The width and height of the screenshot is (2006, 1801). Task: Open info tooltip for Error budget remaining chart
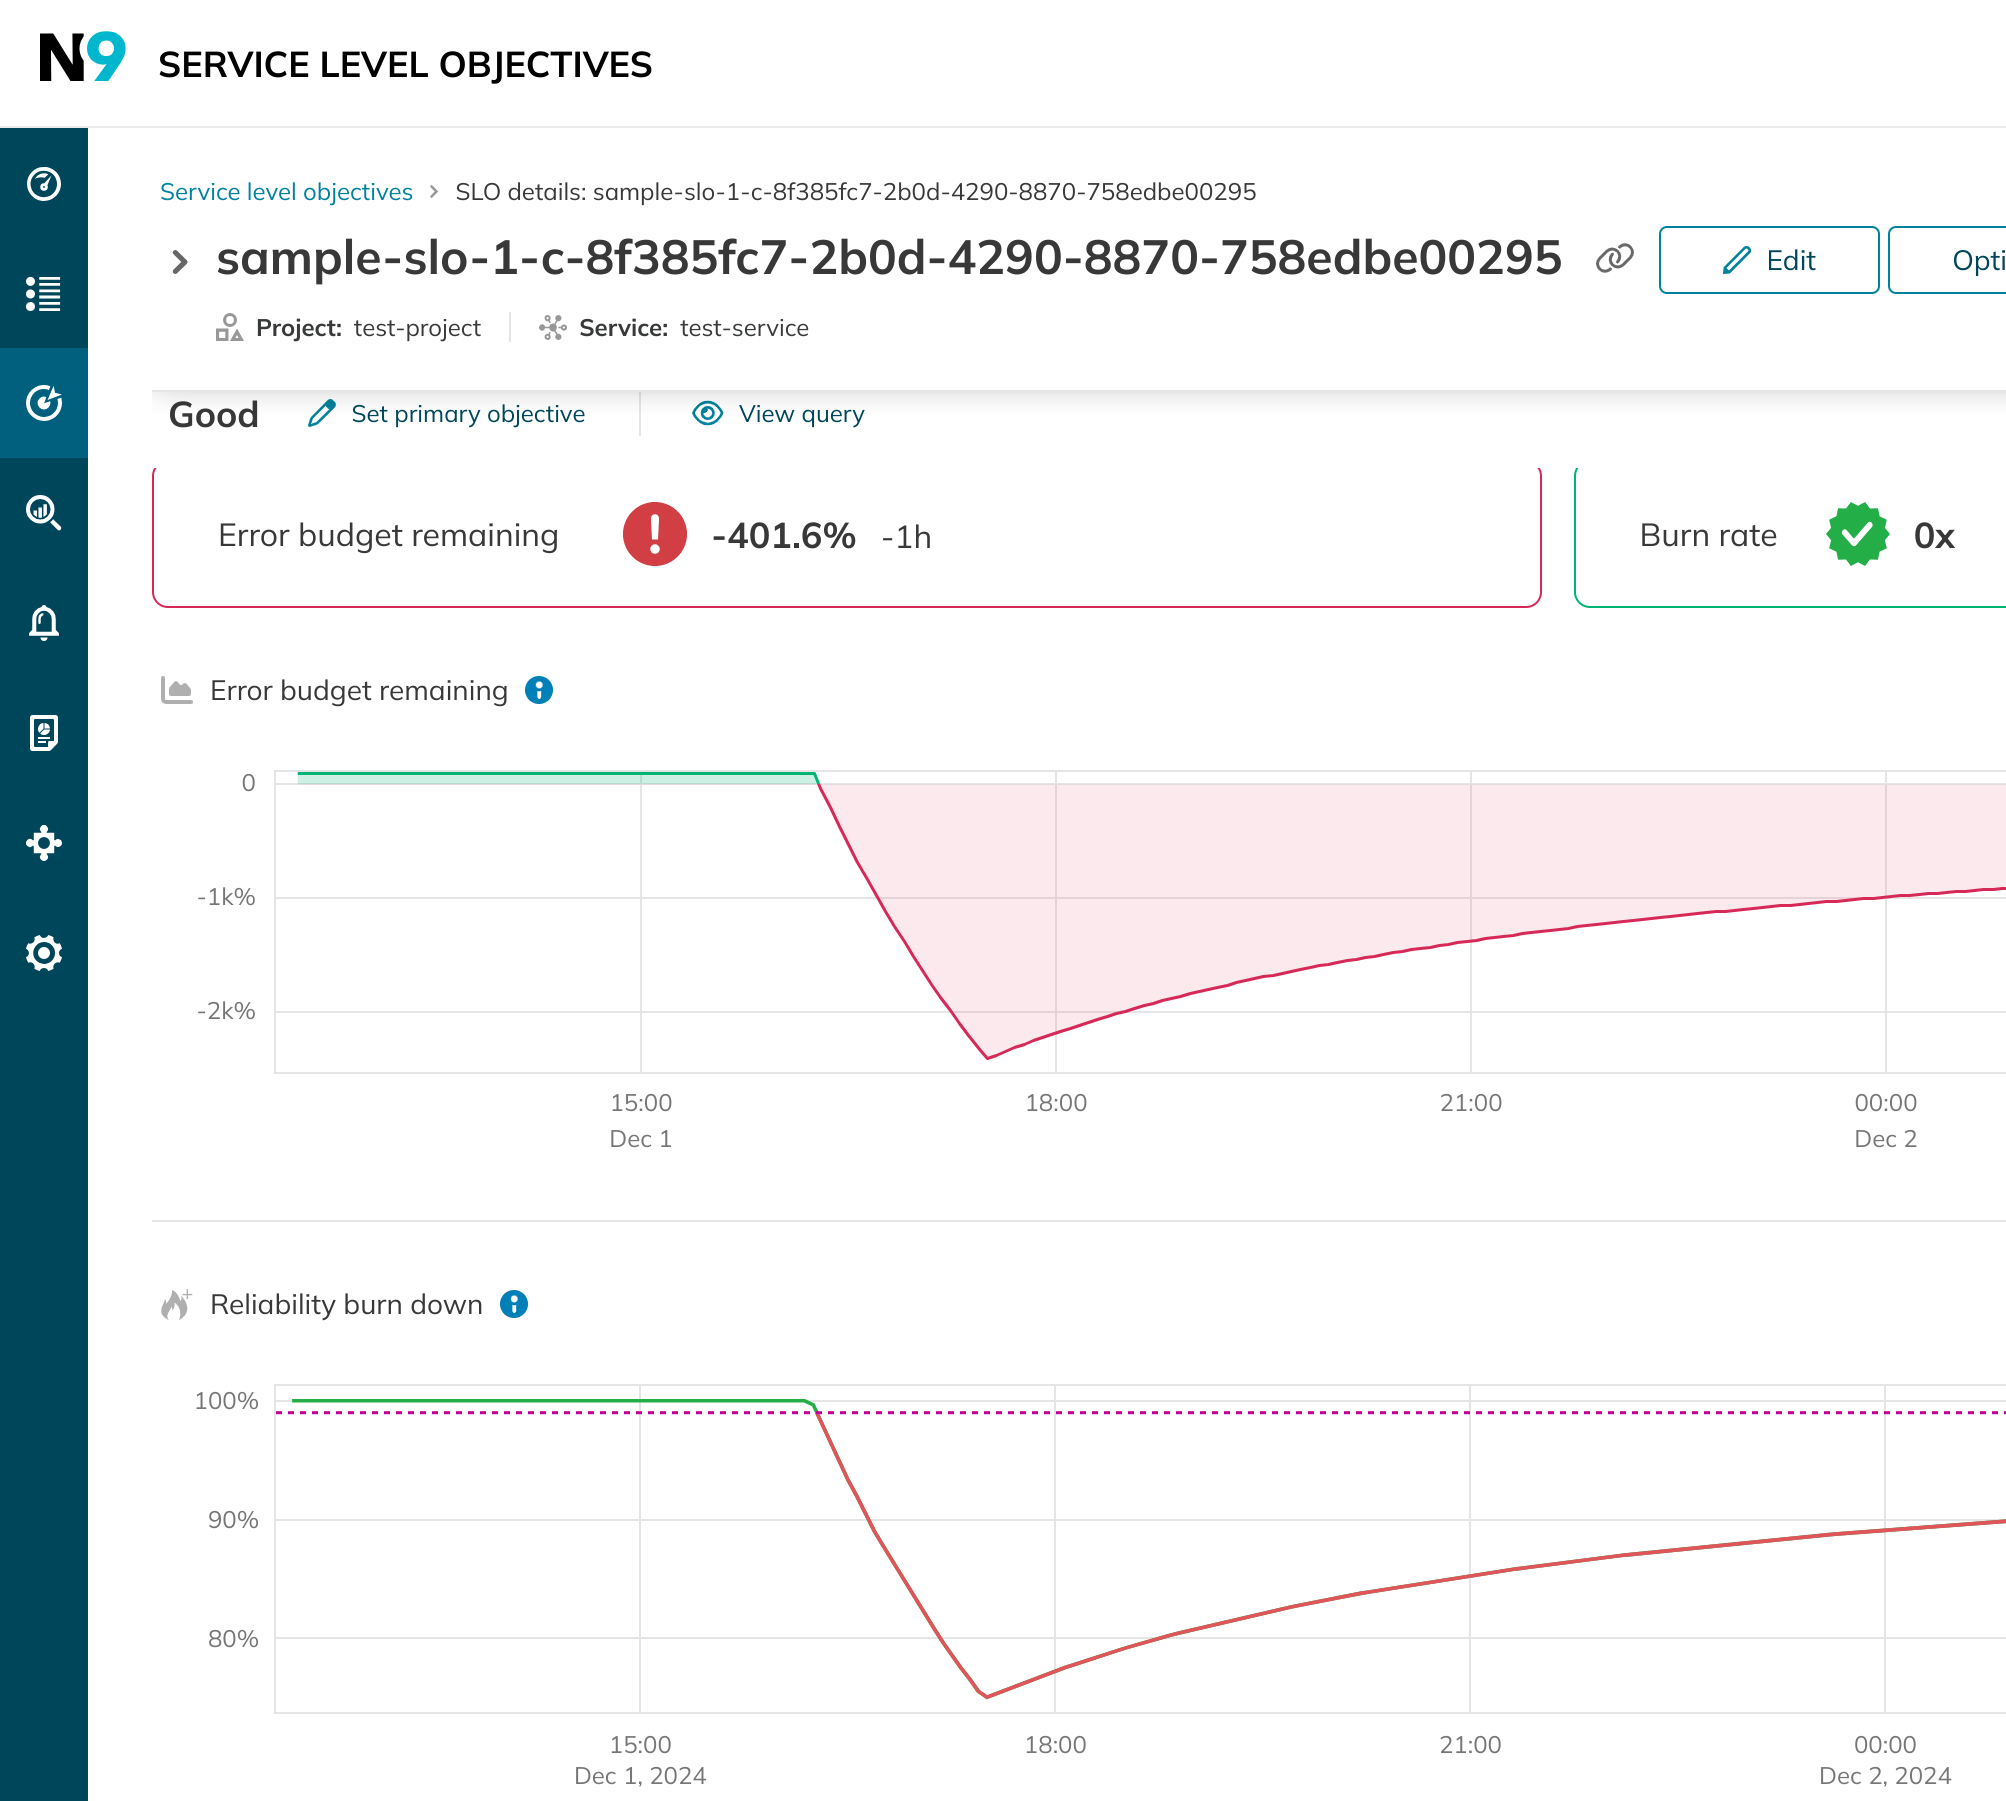point(539,690)
